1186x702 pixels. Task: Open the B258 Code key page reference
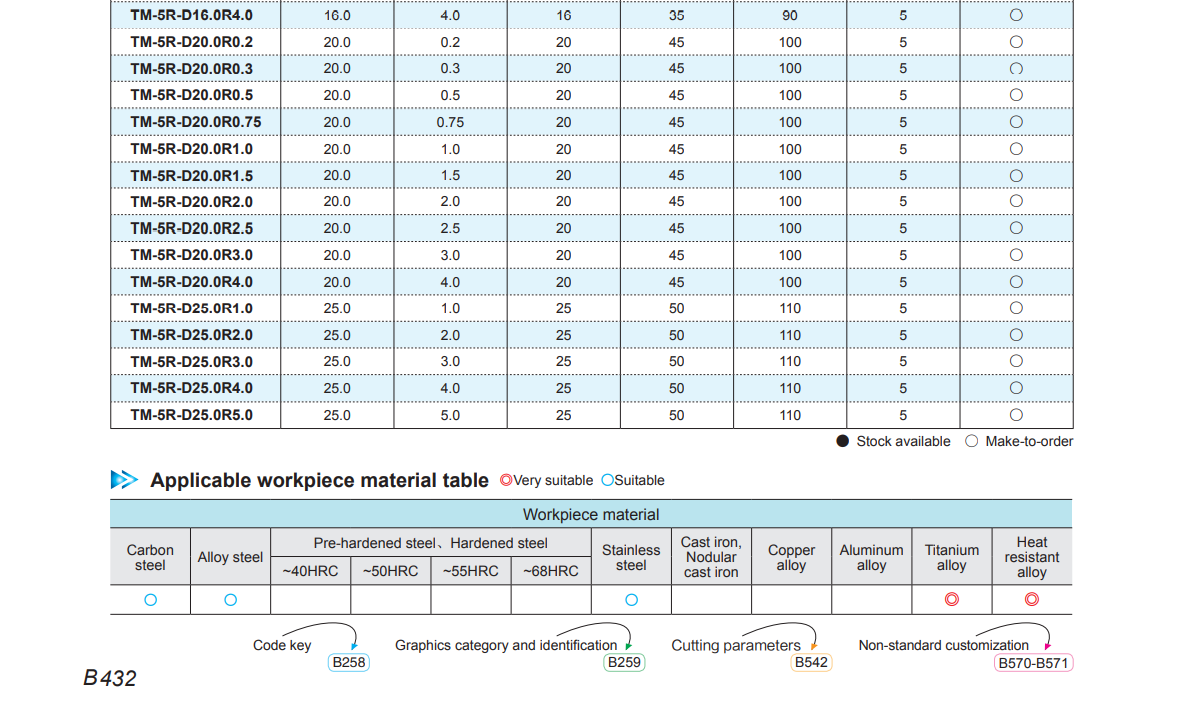[x=348, y=663]
